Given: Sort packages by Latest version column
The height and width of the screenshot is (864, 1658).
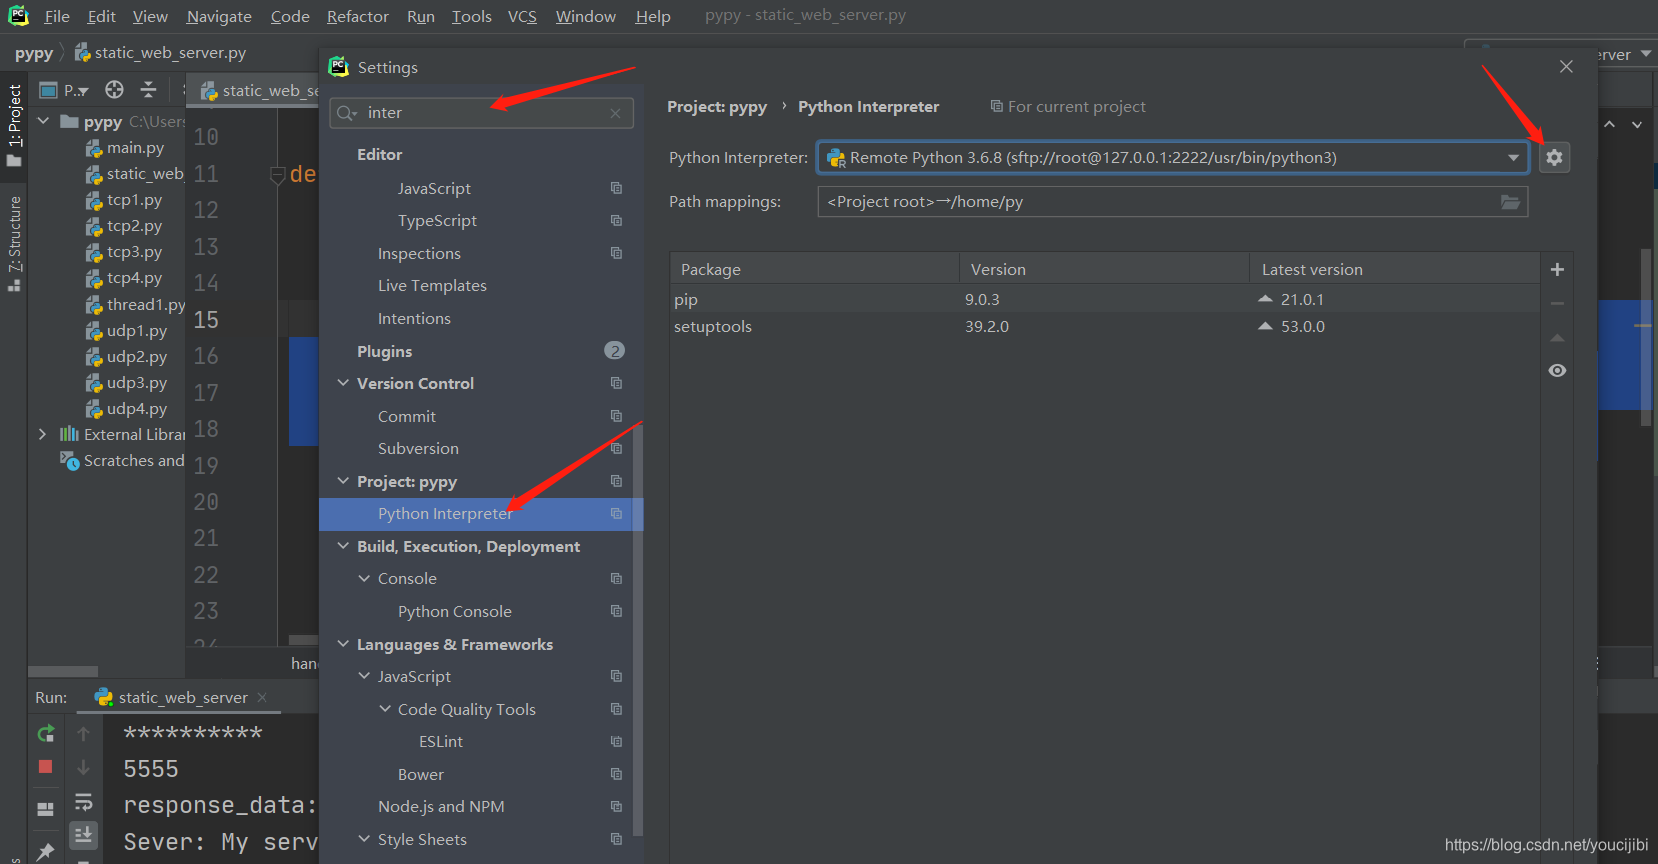Looking at the screenshot, I should pyautogui.click(x=1394, y=269).
